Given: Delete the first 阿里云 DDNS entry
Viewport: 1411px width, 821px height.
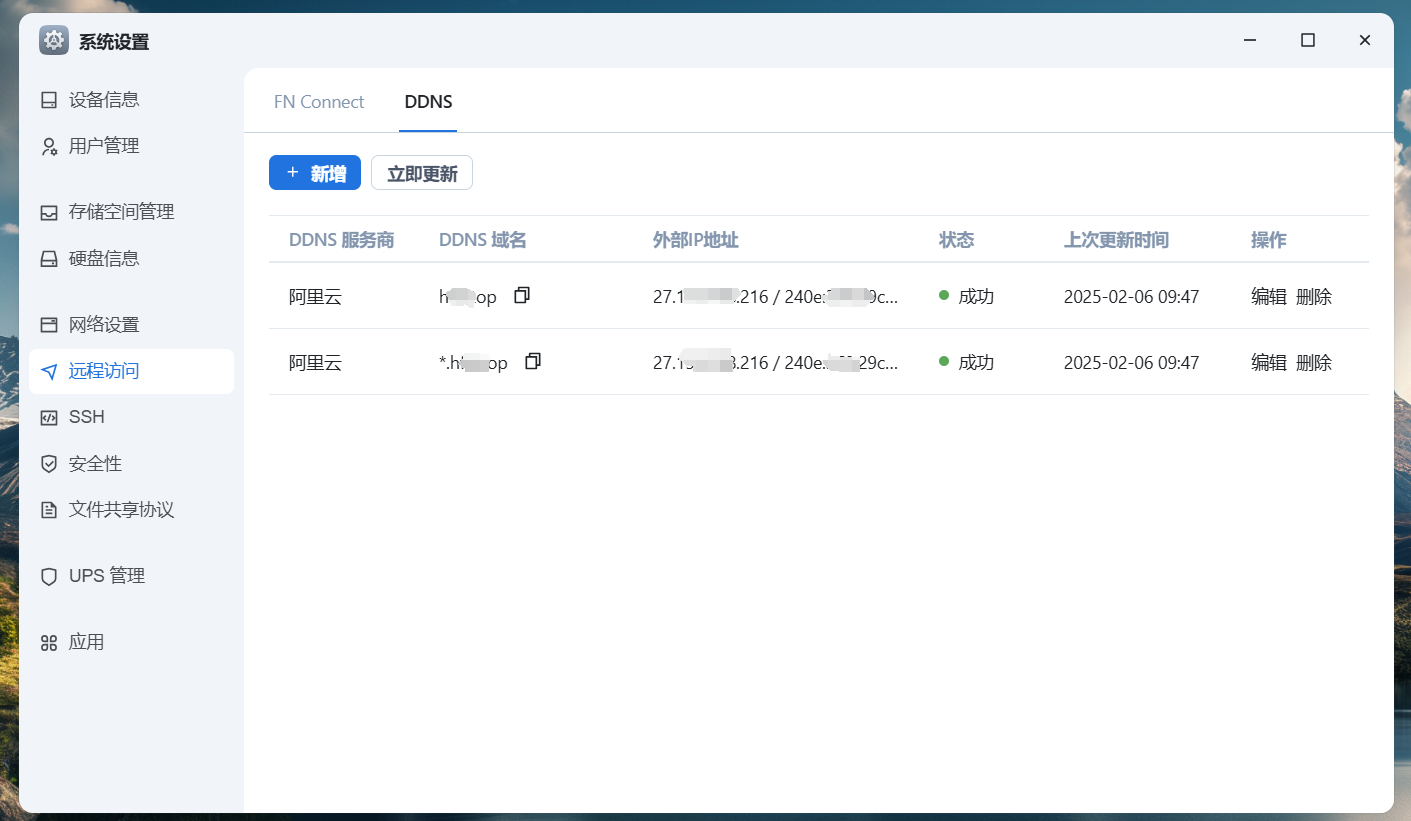Looking at the screenshot, I should [x=1314, y=296].
